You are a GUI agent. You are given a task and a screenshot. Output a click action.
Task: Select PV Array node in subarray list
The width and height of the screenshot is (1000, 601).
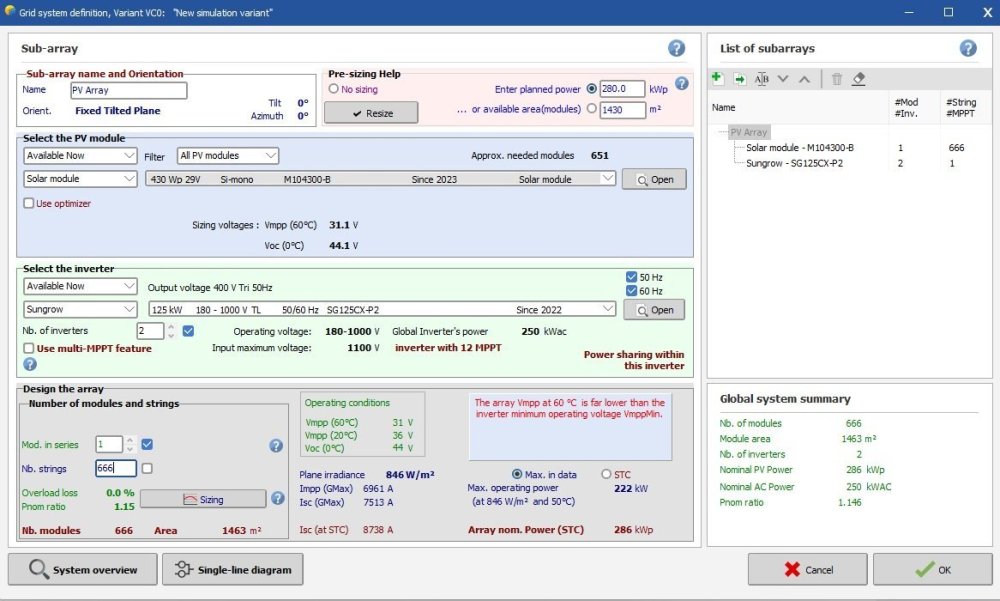click(748, 132)
